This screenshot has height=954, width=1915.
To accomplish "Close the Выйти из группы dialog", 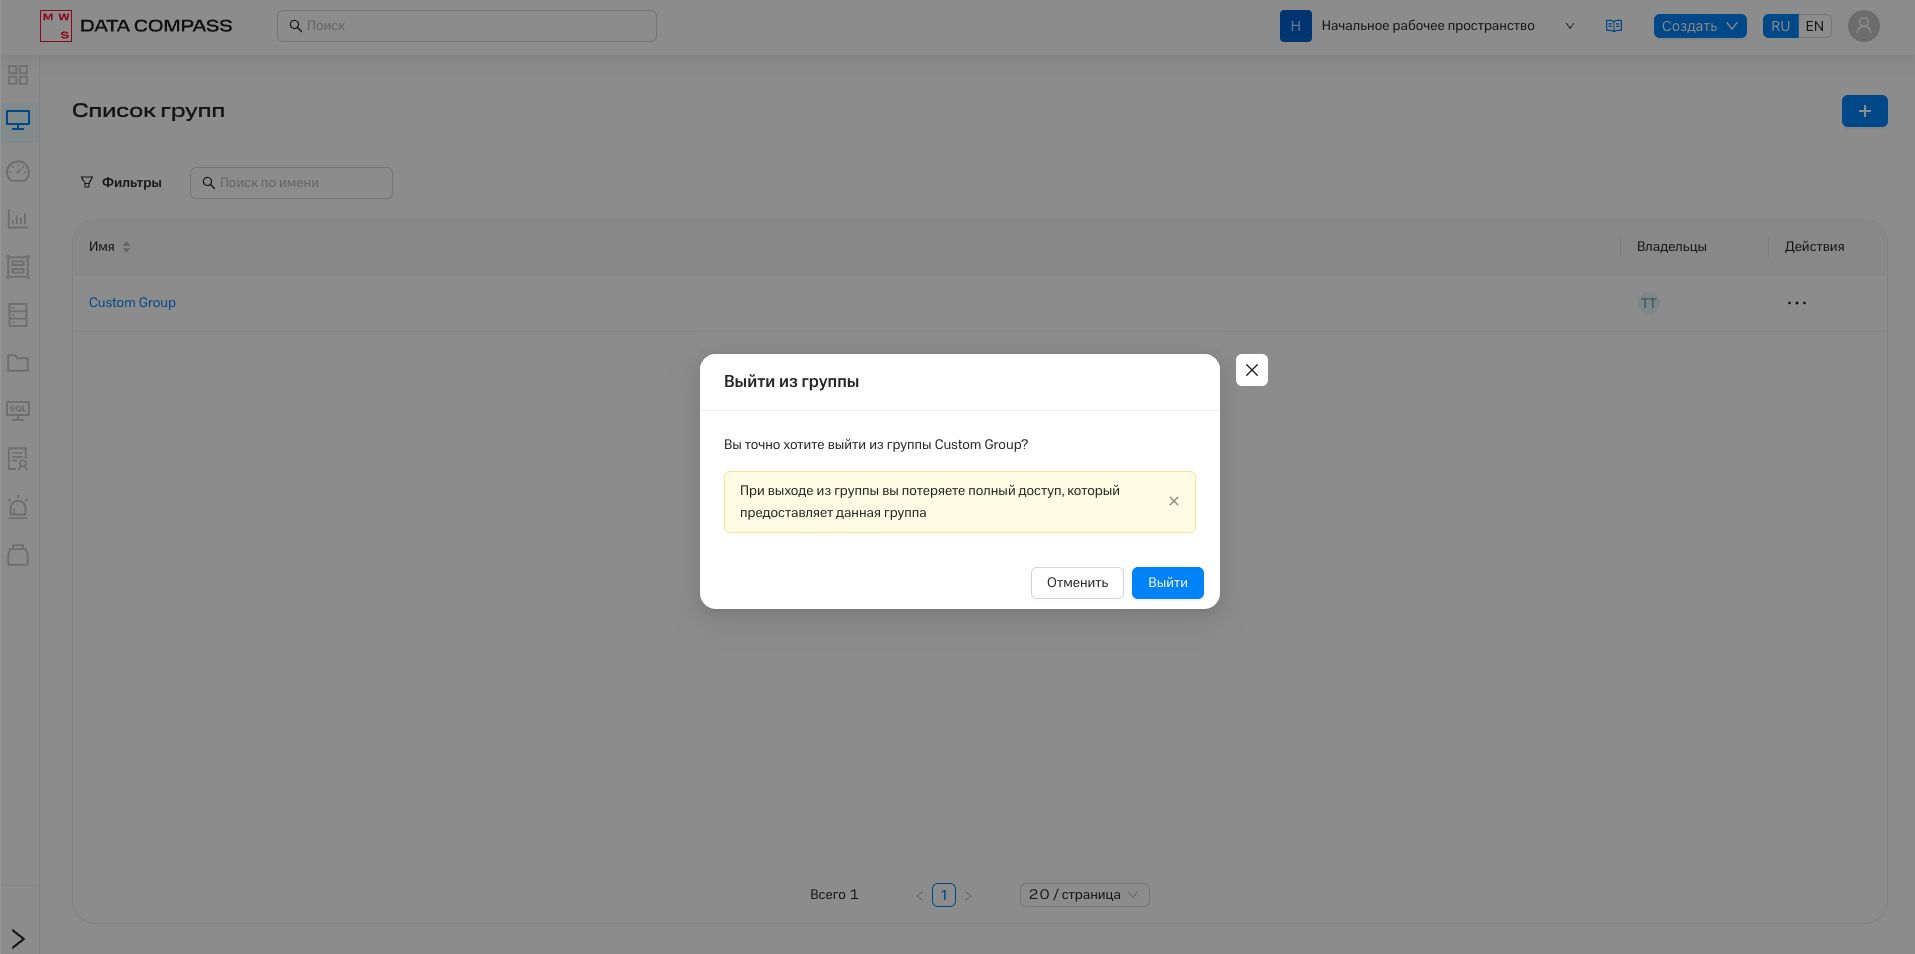I will (x=1251, y=370).
